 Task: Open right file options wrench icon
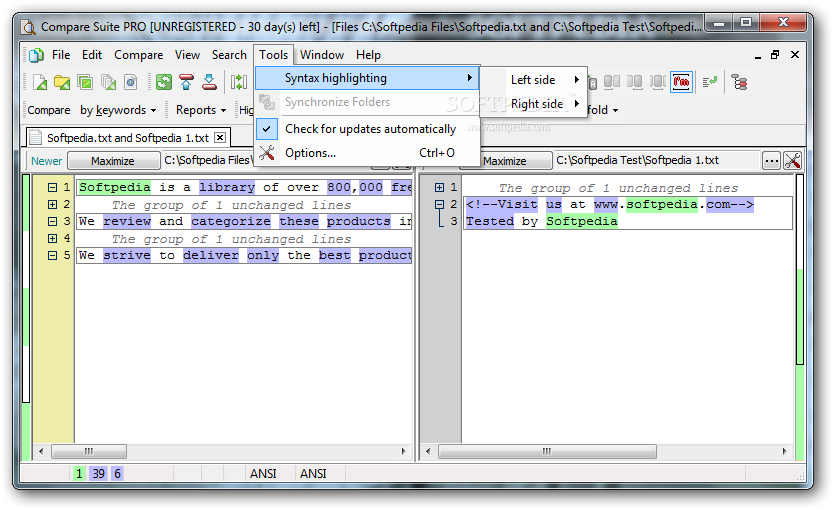tap(792, 160)
